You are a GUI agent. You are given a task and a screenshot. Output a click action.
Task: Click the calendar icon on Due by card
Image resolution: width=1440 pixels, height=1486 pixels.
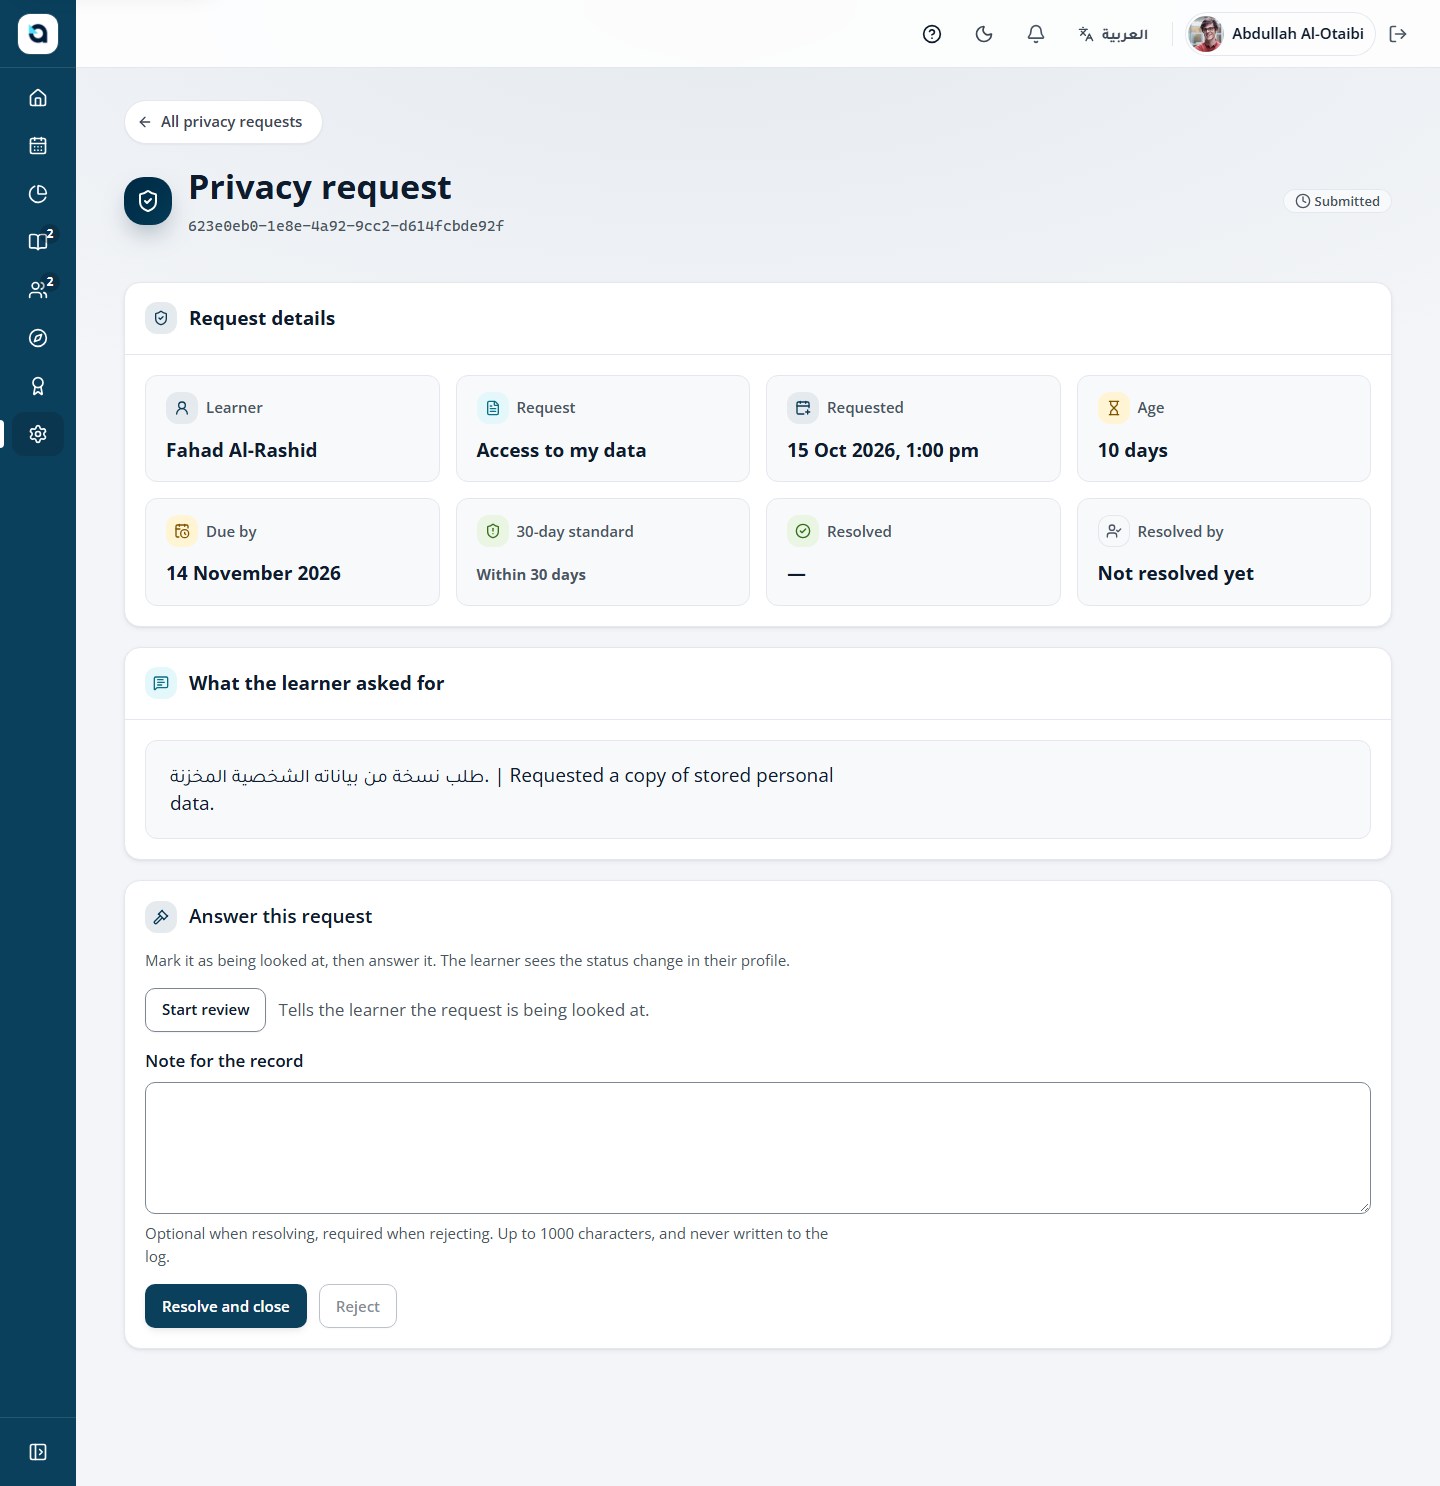182,531
